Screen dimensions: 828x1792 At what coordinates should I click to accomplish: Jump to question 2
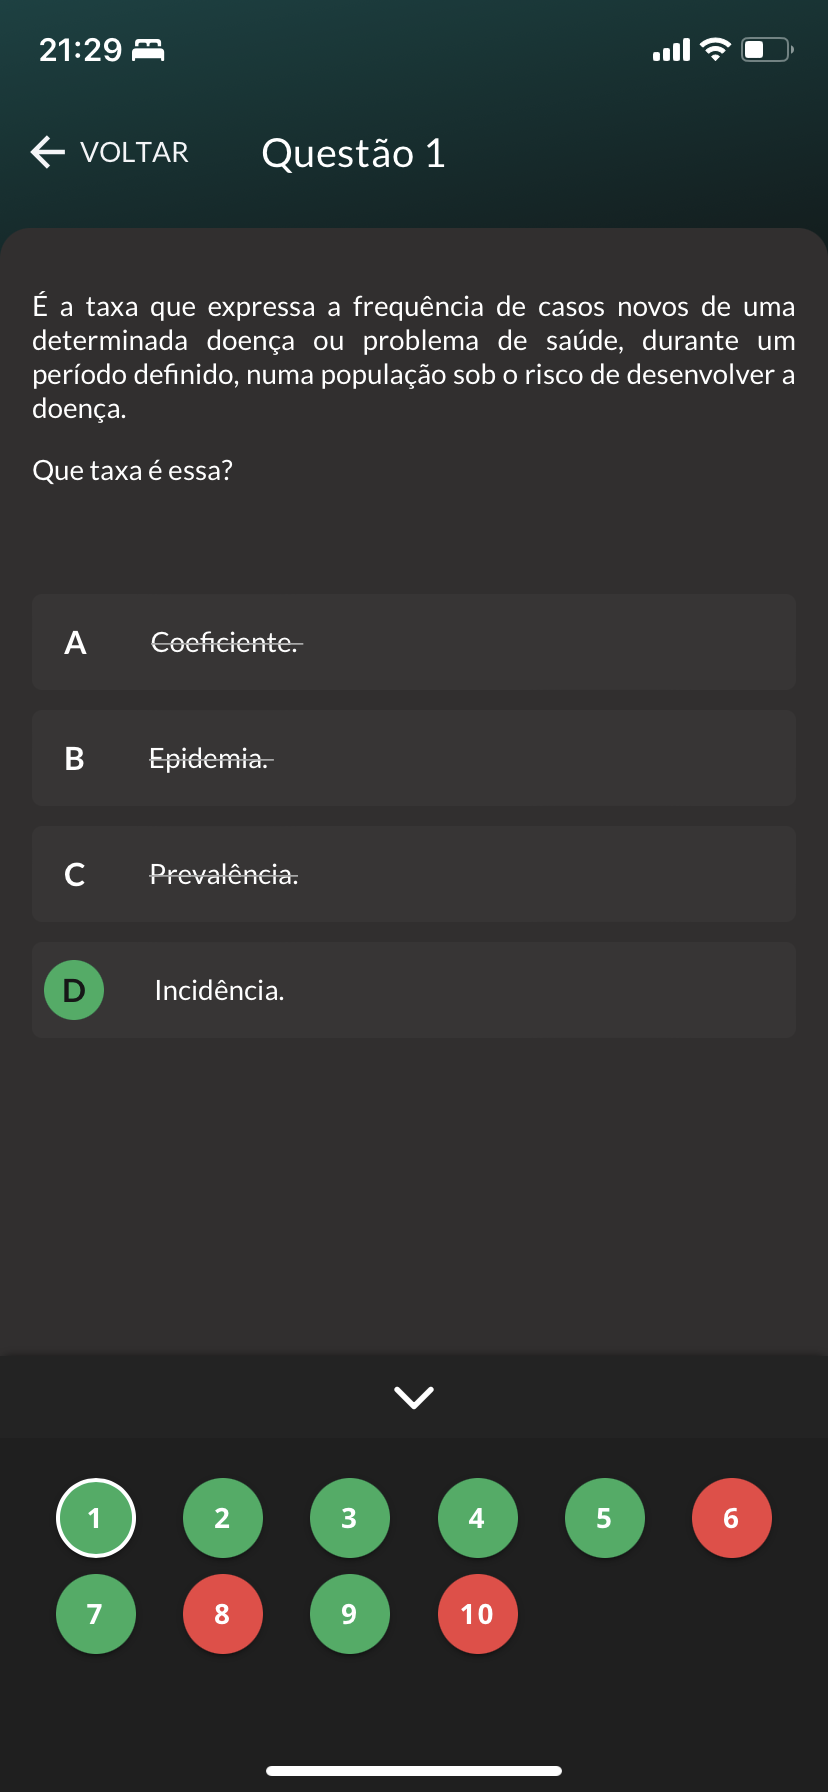pyautogui.click(x=223, y=1518)
